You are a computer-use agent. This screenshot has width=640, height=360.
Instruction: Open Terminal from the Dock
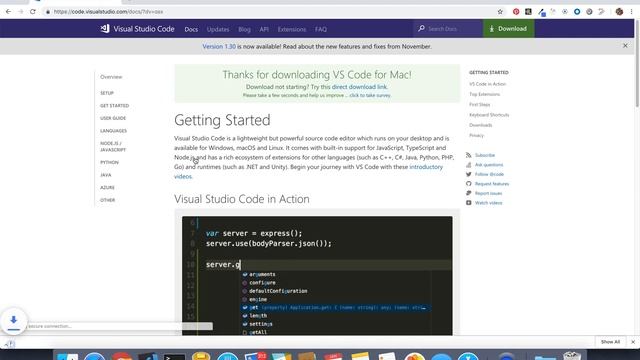[174, 356]
